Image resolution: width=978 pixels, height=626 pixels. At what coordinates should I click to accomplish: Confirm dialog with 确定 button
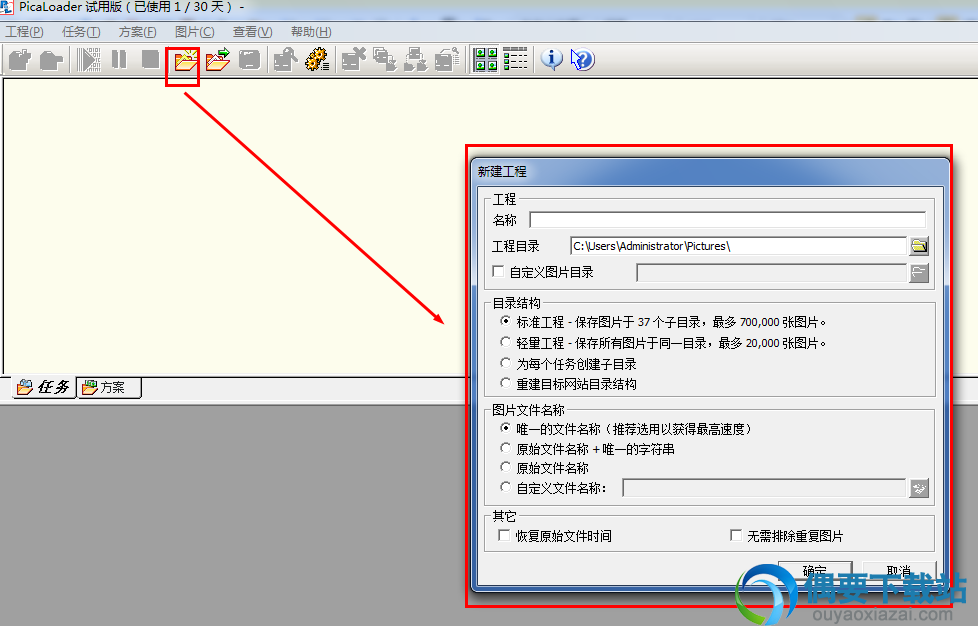(815, 571)
